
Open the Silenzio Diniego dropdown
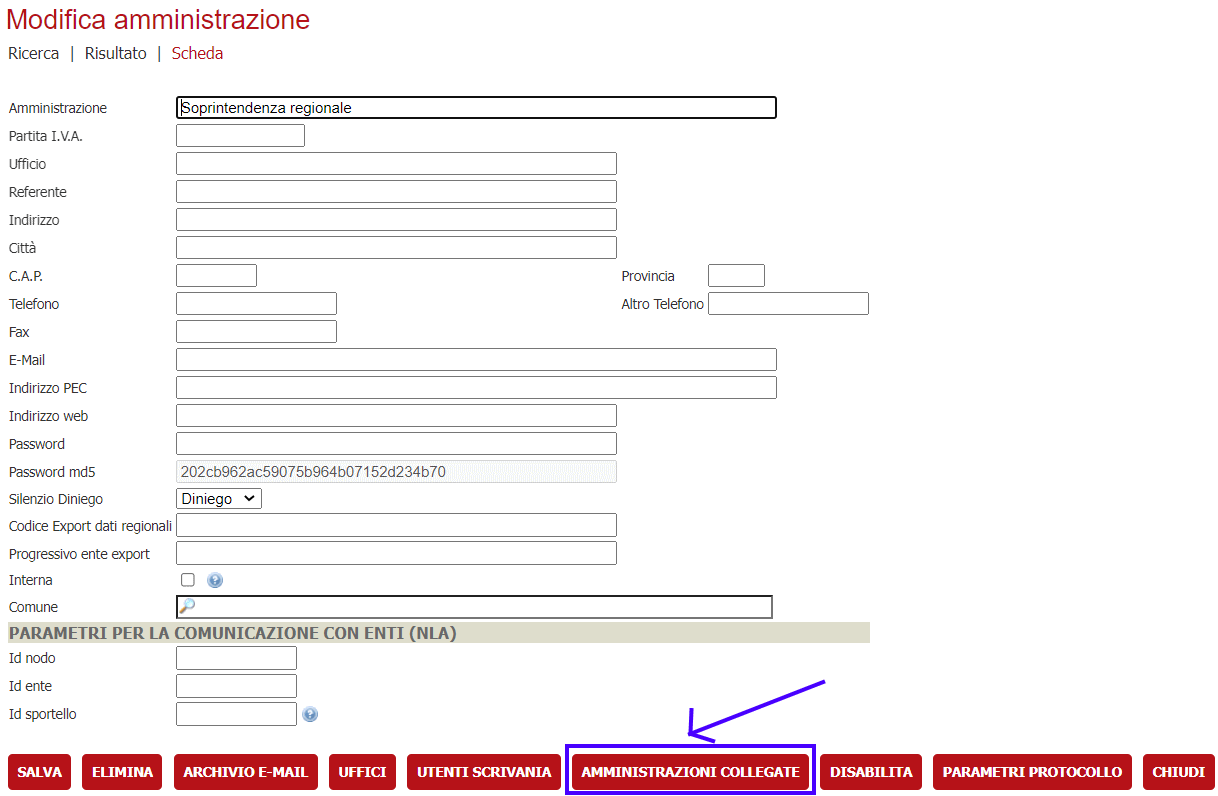click(218, 498)
